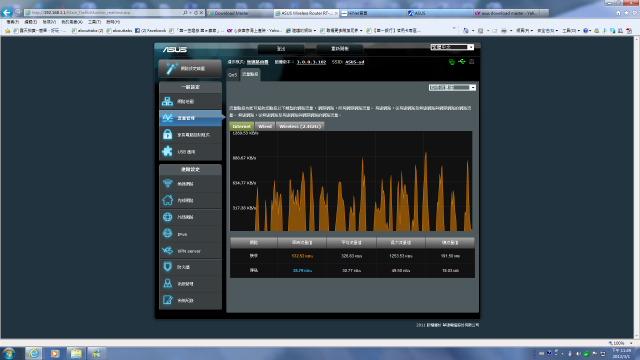
Task: Click the SSID ASUS link
Action: point(354,62)
